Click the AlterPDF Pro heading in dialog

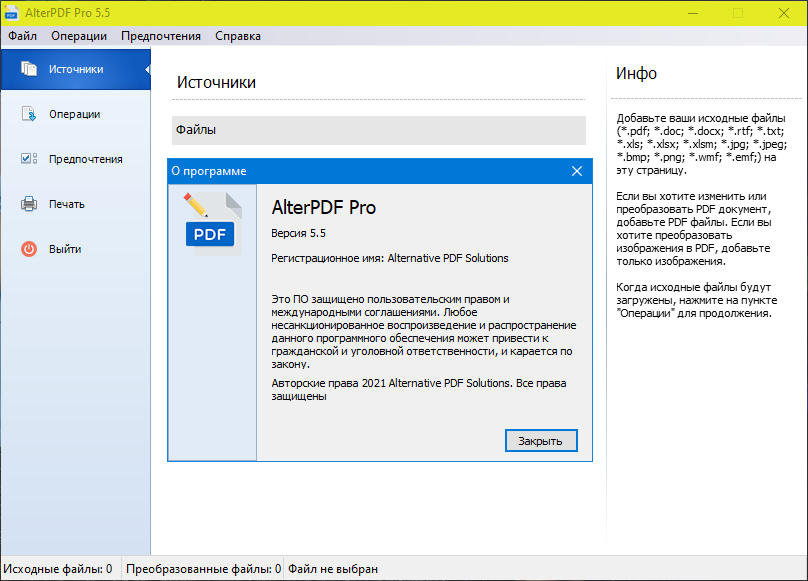click(x=324, y=207)
